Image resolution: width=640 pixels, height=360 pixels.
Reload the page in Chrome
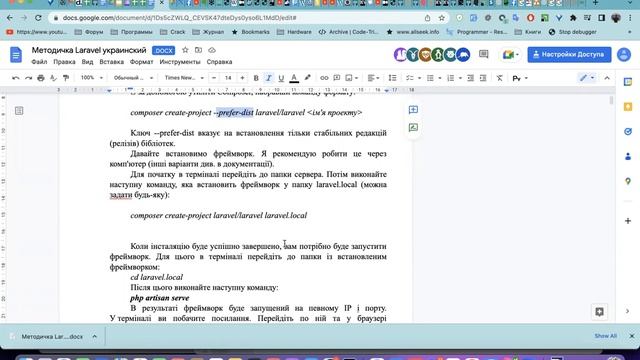(x=38, y=18)
